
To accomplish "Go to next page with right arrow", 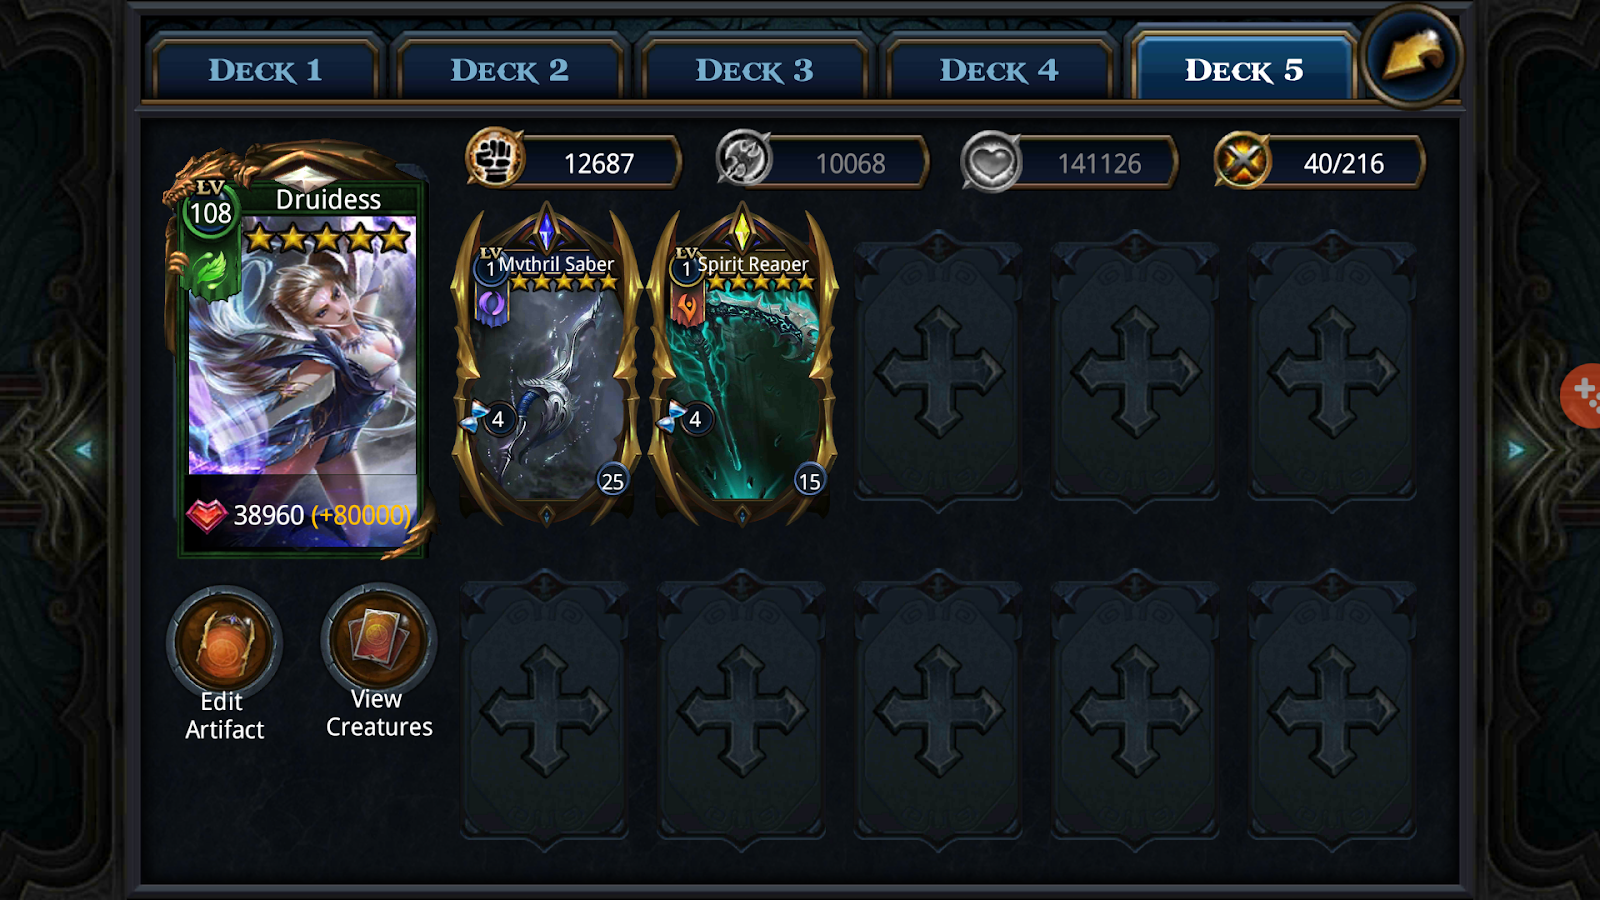I will 1517,450.
